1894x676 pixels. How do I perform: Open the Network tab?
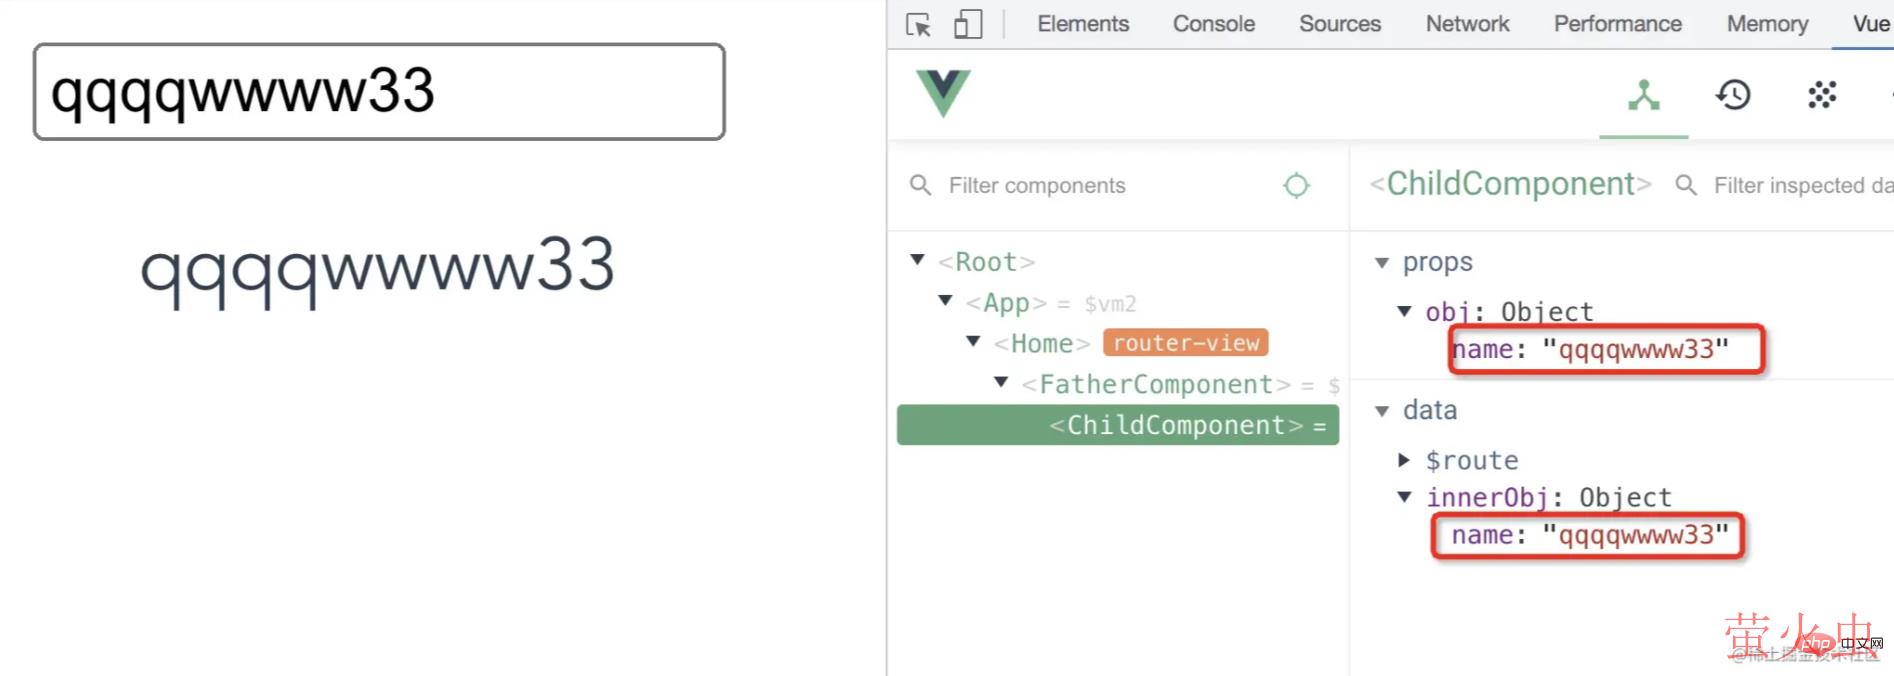pos(1467,24)
